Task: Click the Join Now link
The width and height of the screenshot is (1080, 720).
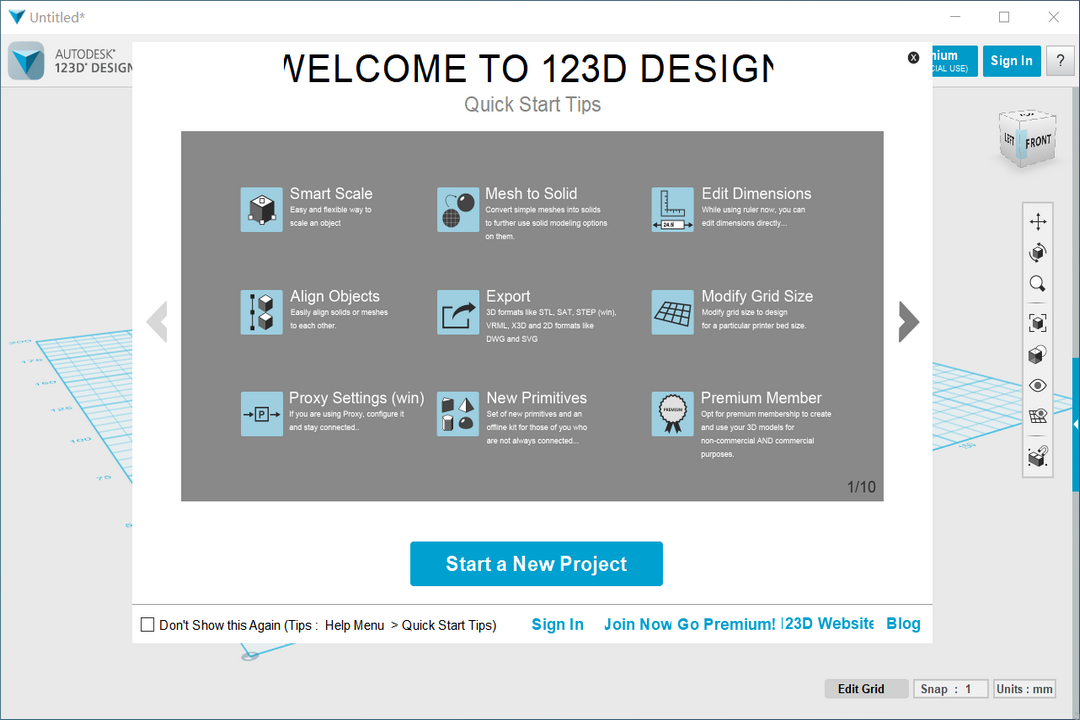Action: tap(638, 624)
